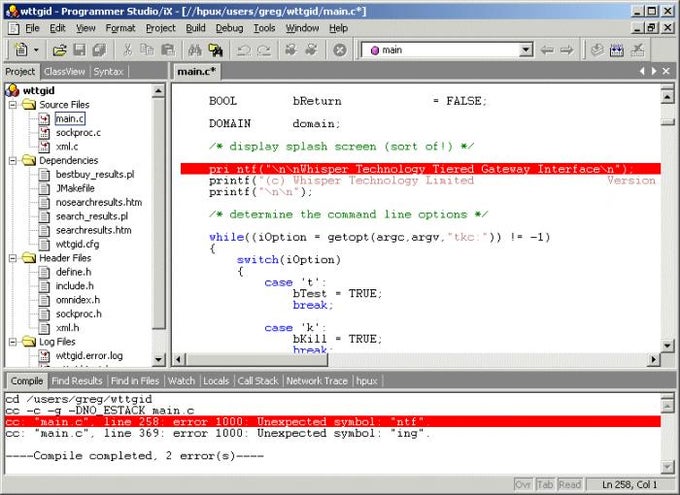Click the Find in Files icon
This screenshot has height=495, width=680.
point(215,50)
